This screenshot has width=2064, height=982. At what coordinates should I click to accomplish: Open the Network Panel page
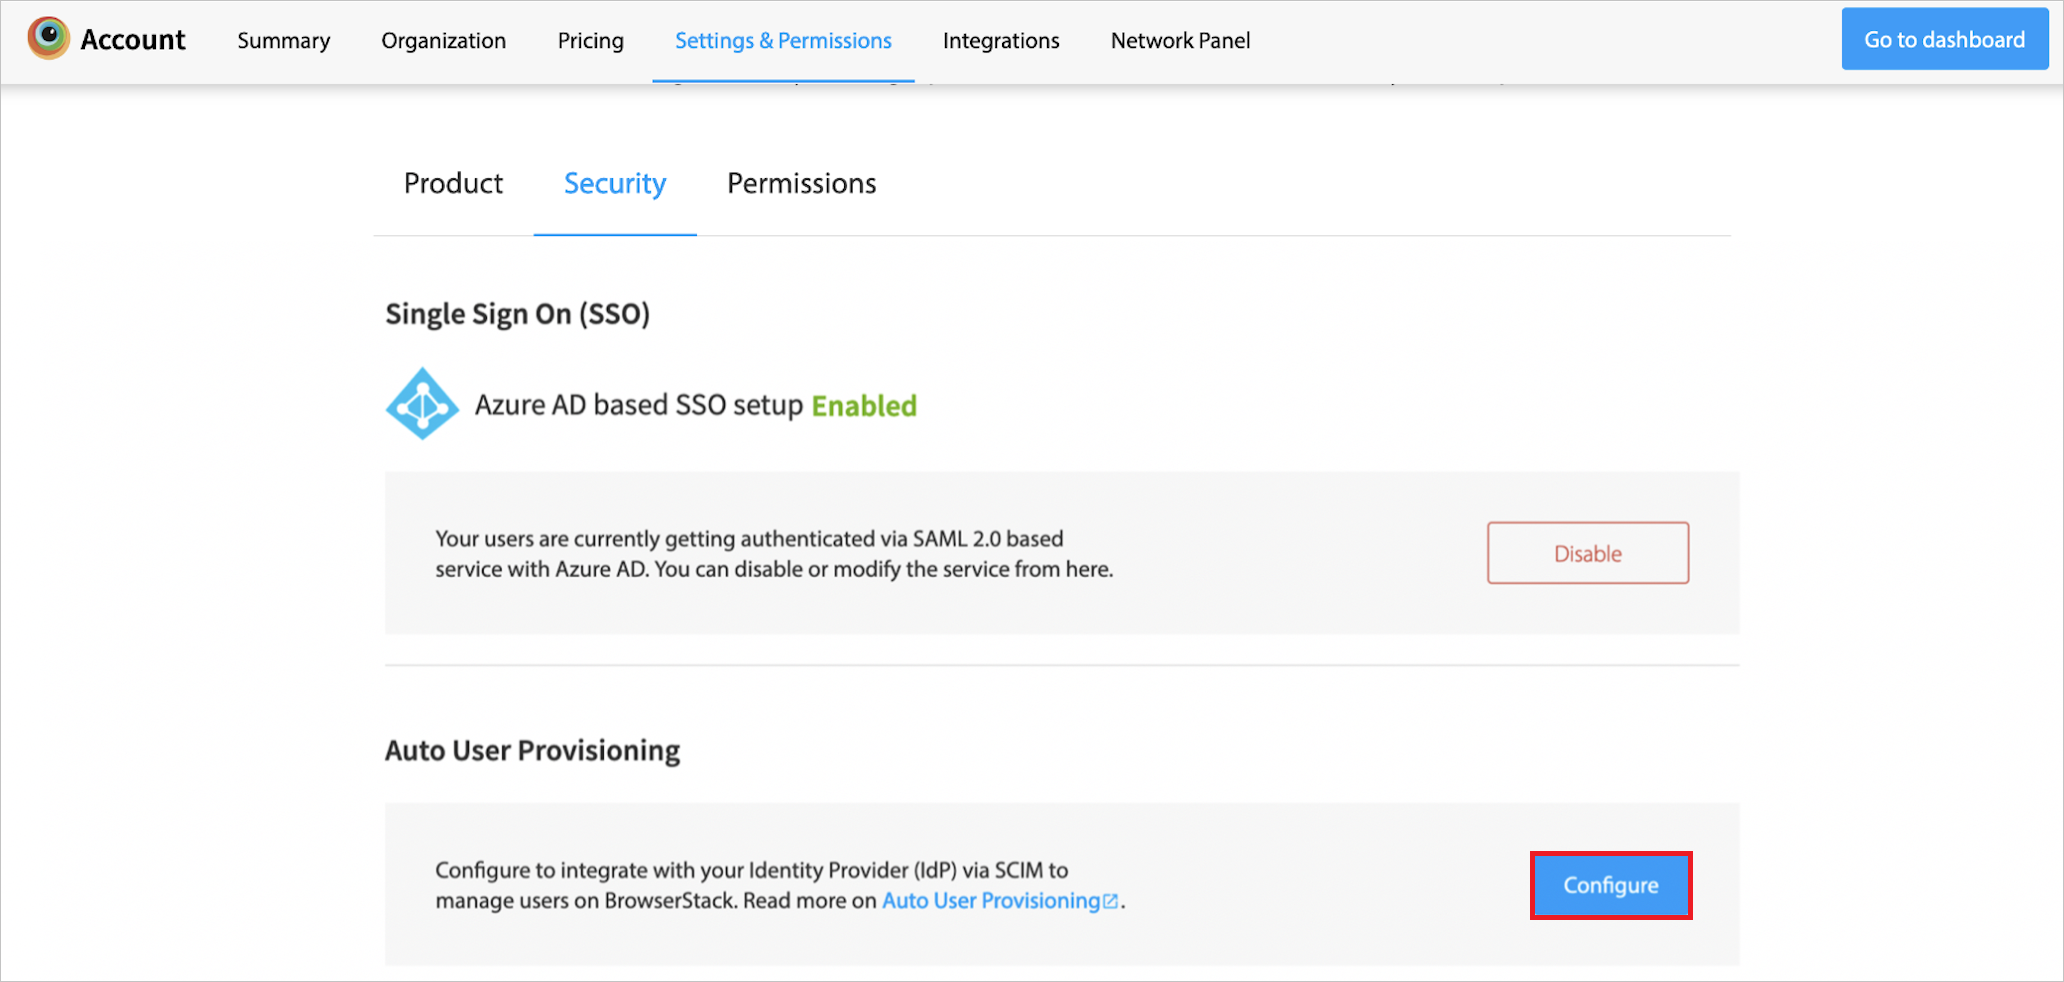[x=1181, y=40]
